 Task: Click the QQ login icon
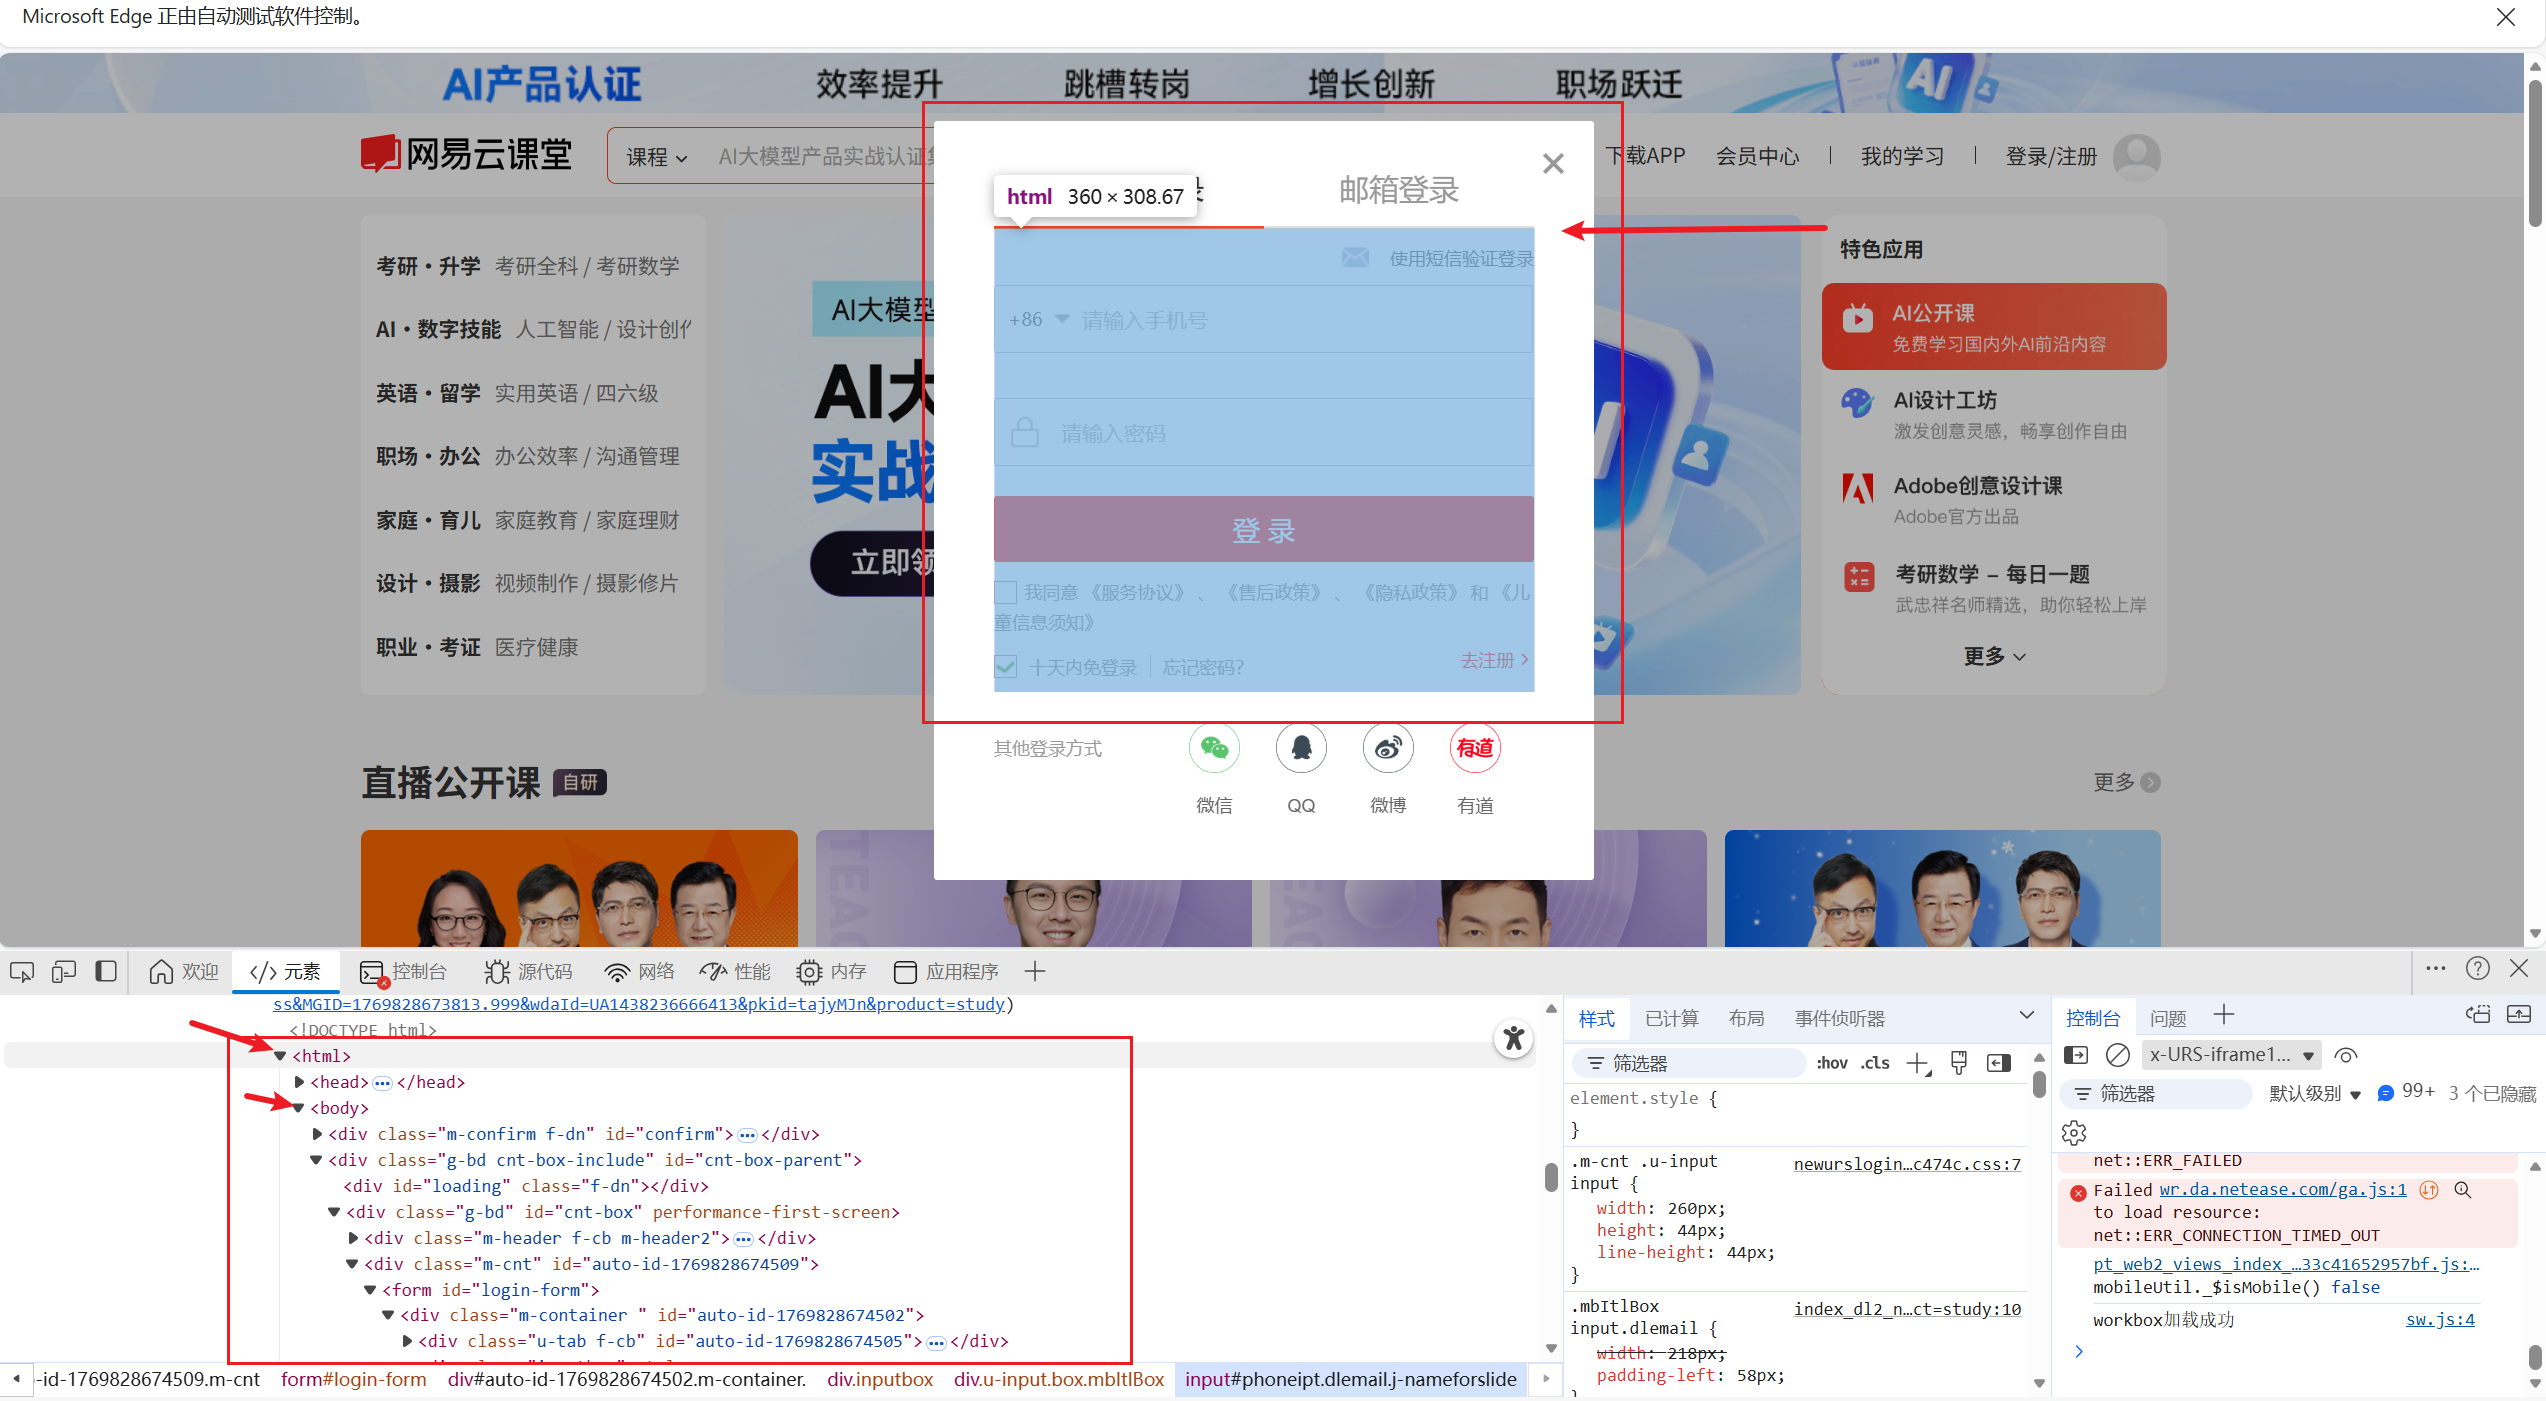1301,748
